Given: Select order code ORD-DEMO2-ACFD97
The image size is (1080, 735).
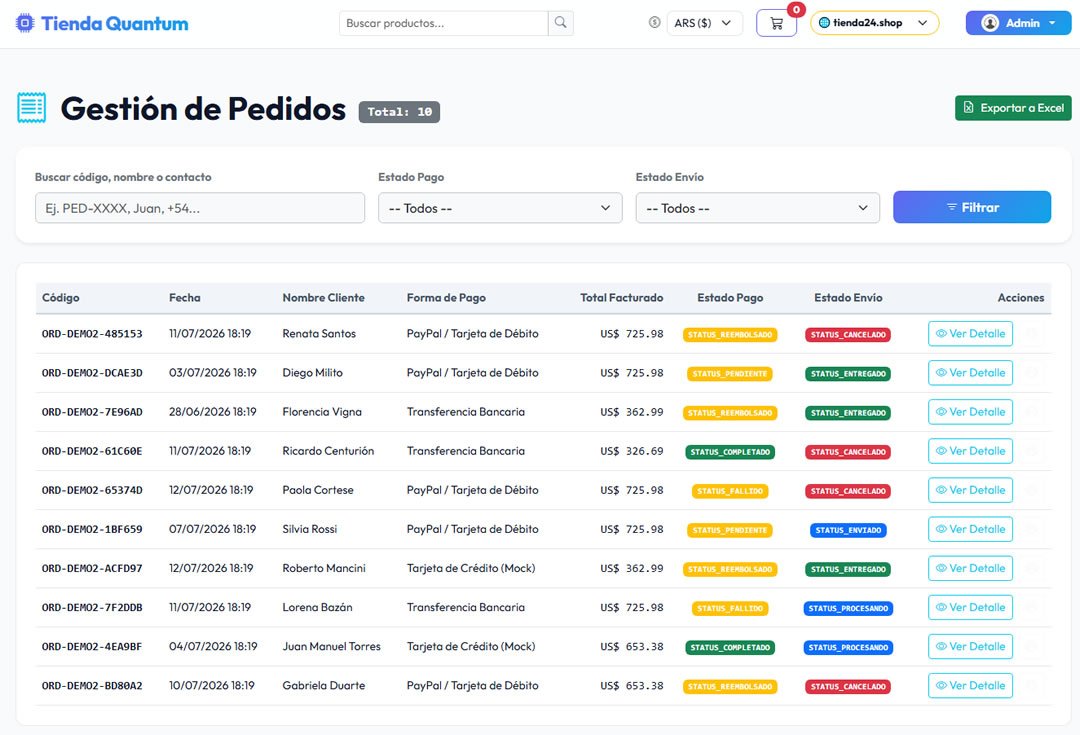Looking at the screenshot, I should click(92, 568).
